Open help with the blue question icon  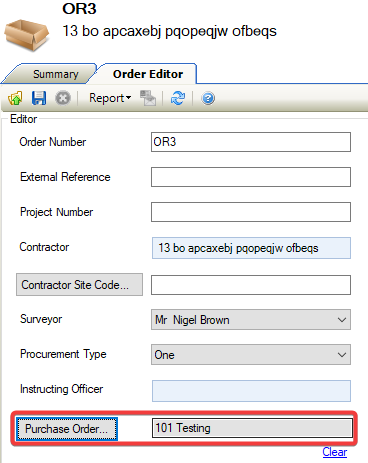pos(208,99)
